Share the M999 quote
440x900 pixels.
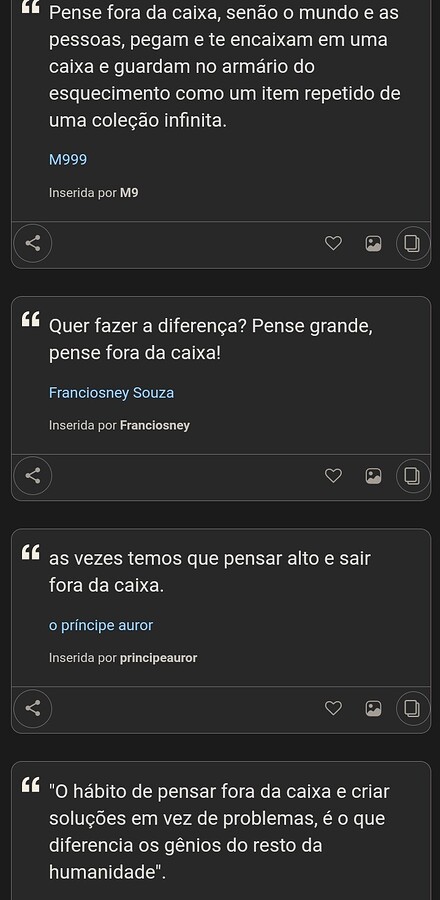click(33, 243)
